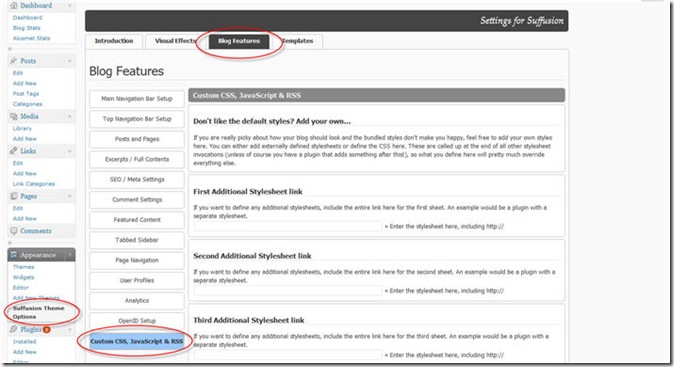
Task: Click the Posts heading text in sidebar
Action: [28, 61]
